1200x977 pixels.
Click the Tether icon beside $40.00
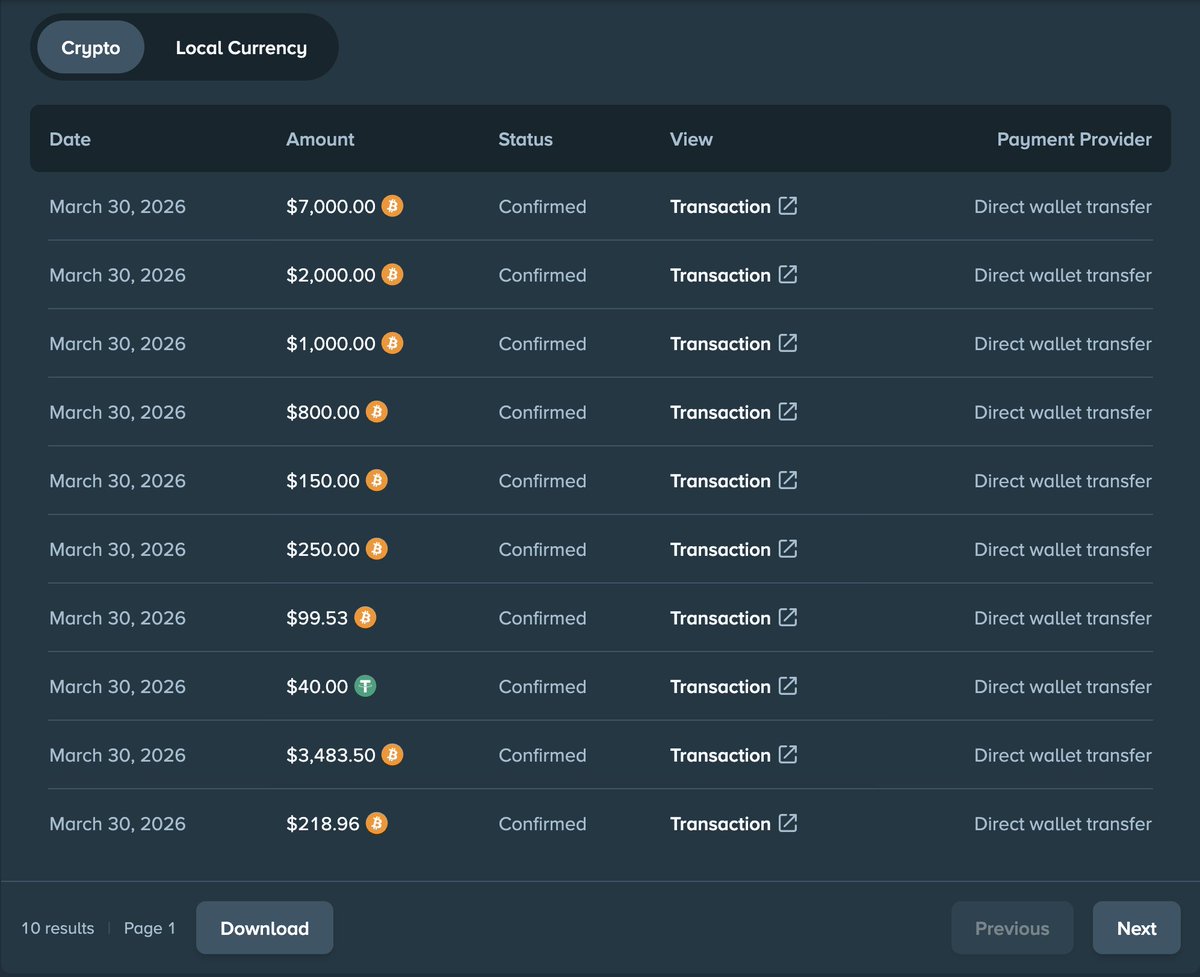[x=366, y=686]
